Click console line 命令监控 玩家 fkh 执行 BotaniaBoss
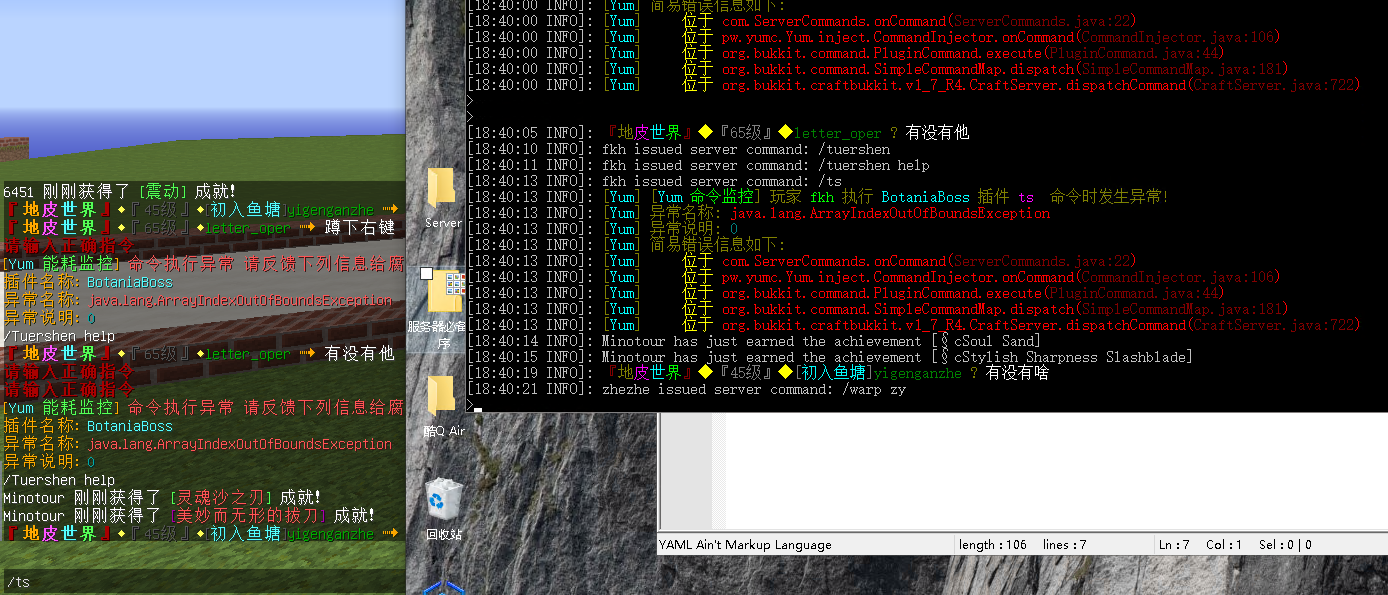The height and width of the screenshot is (595, 1388). [x=817, y=197]
